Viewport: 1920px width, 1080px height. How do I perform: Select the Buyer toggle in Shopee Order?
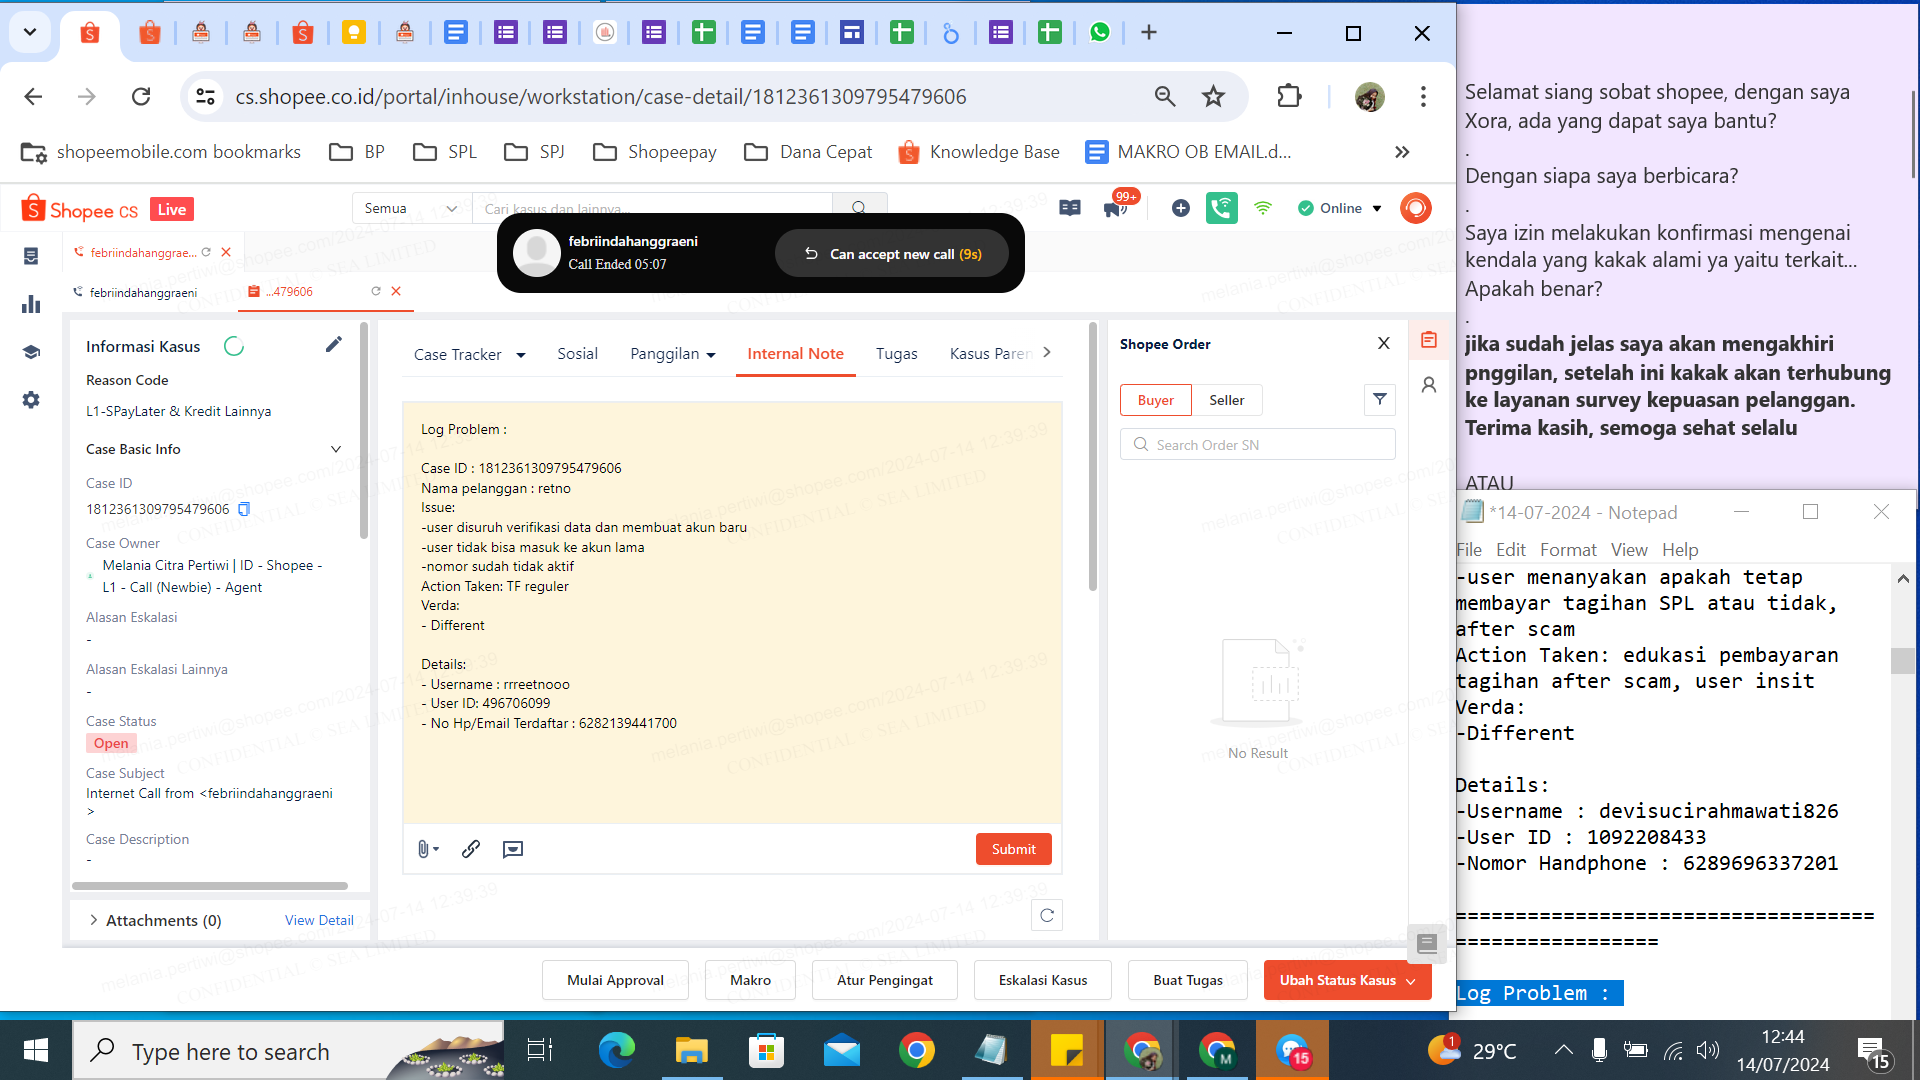click(x=1155, y=400)
